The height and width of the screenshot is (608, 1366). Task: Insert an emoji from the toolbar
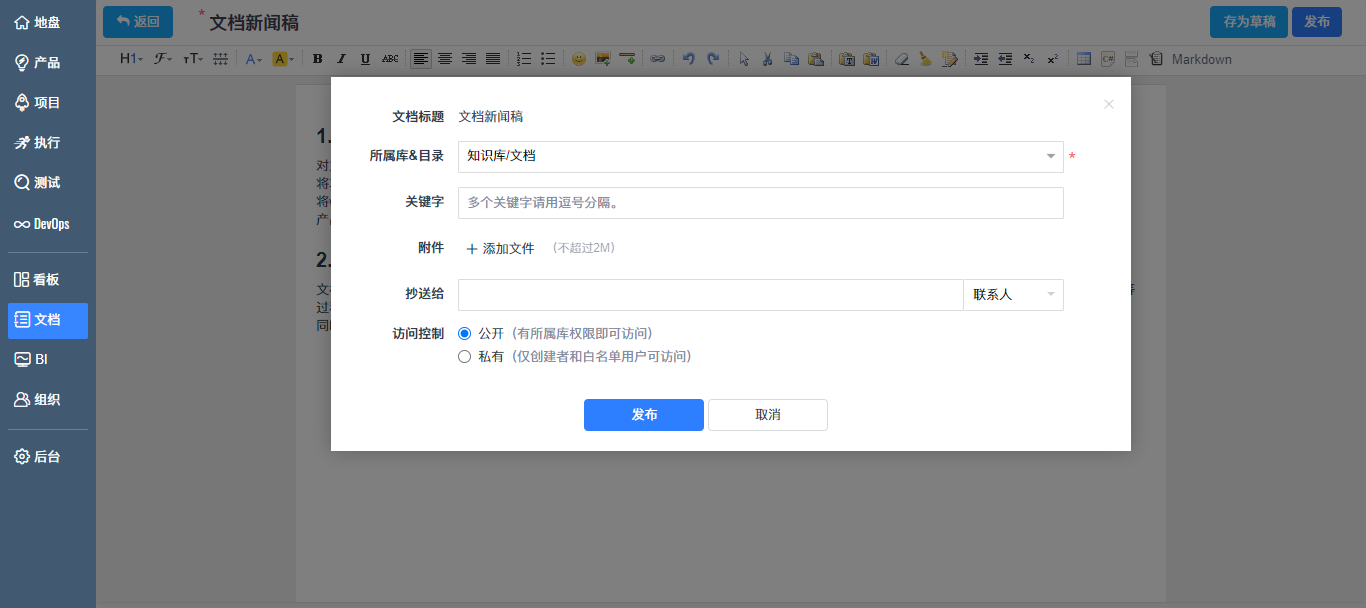coord(578,59)
